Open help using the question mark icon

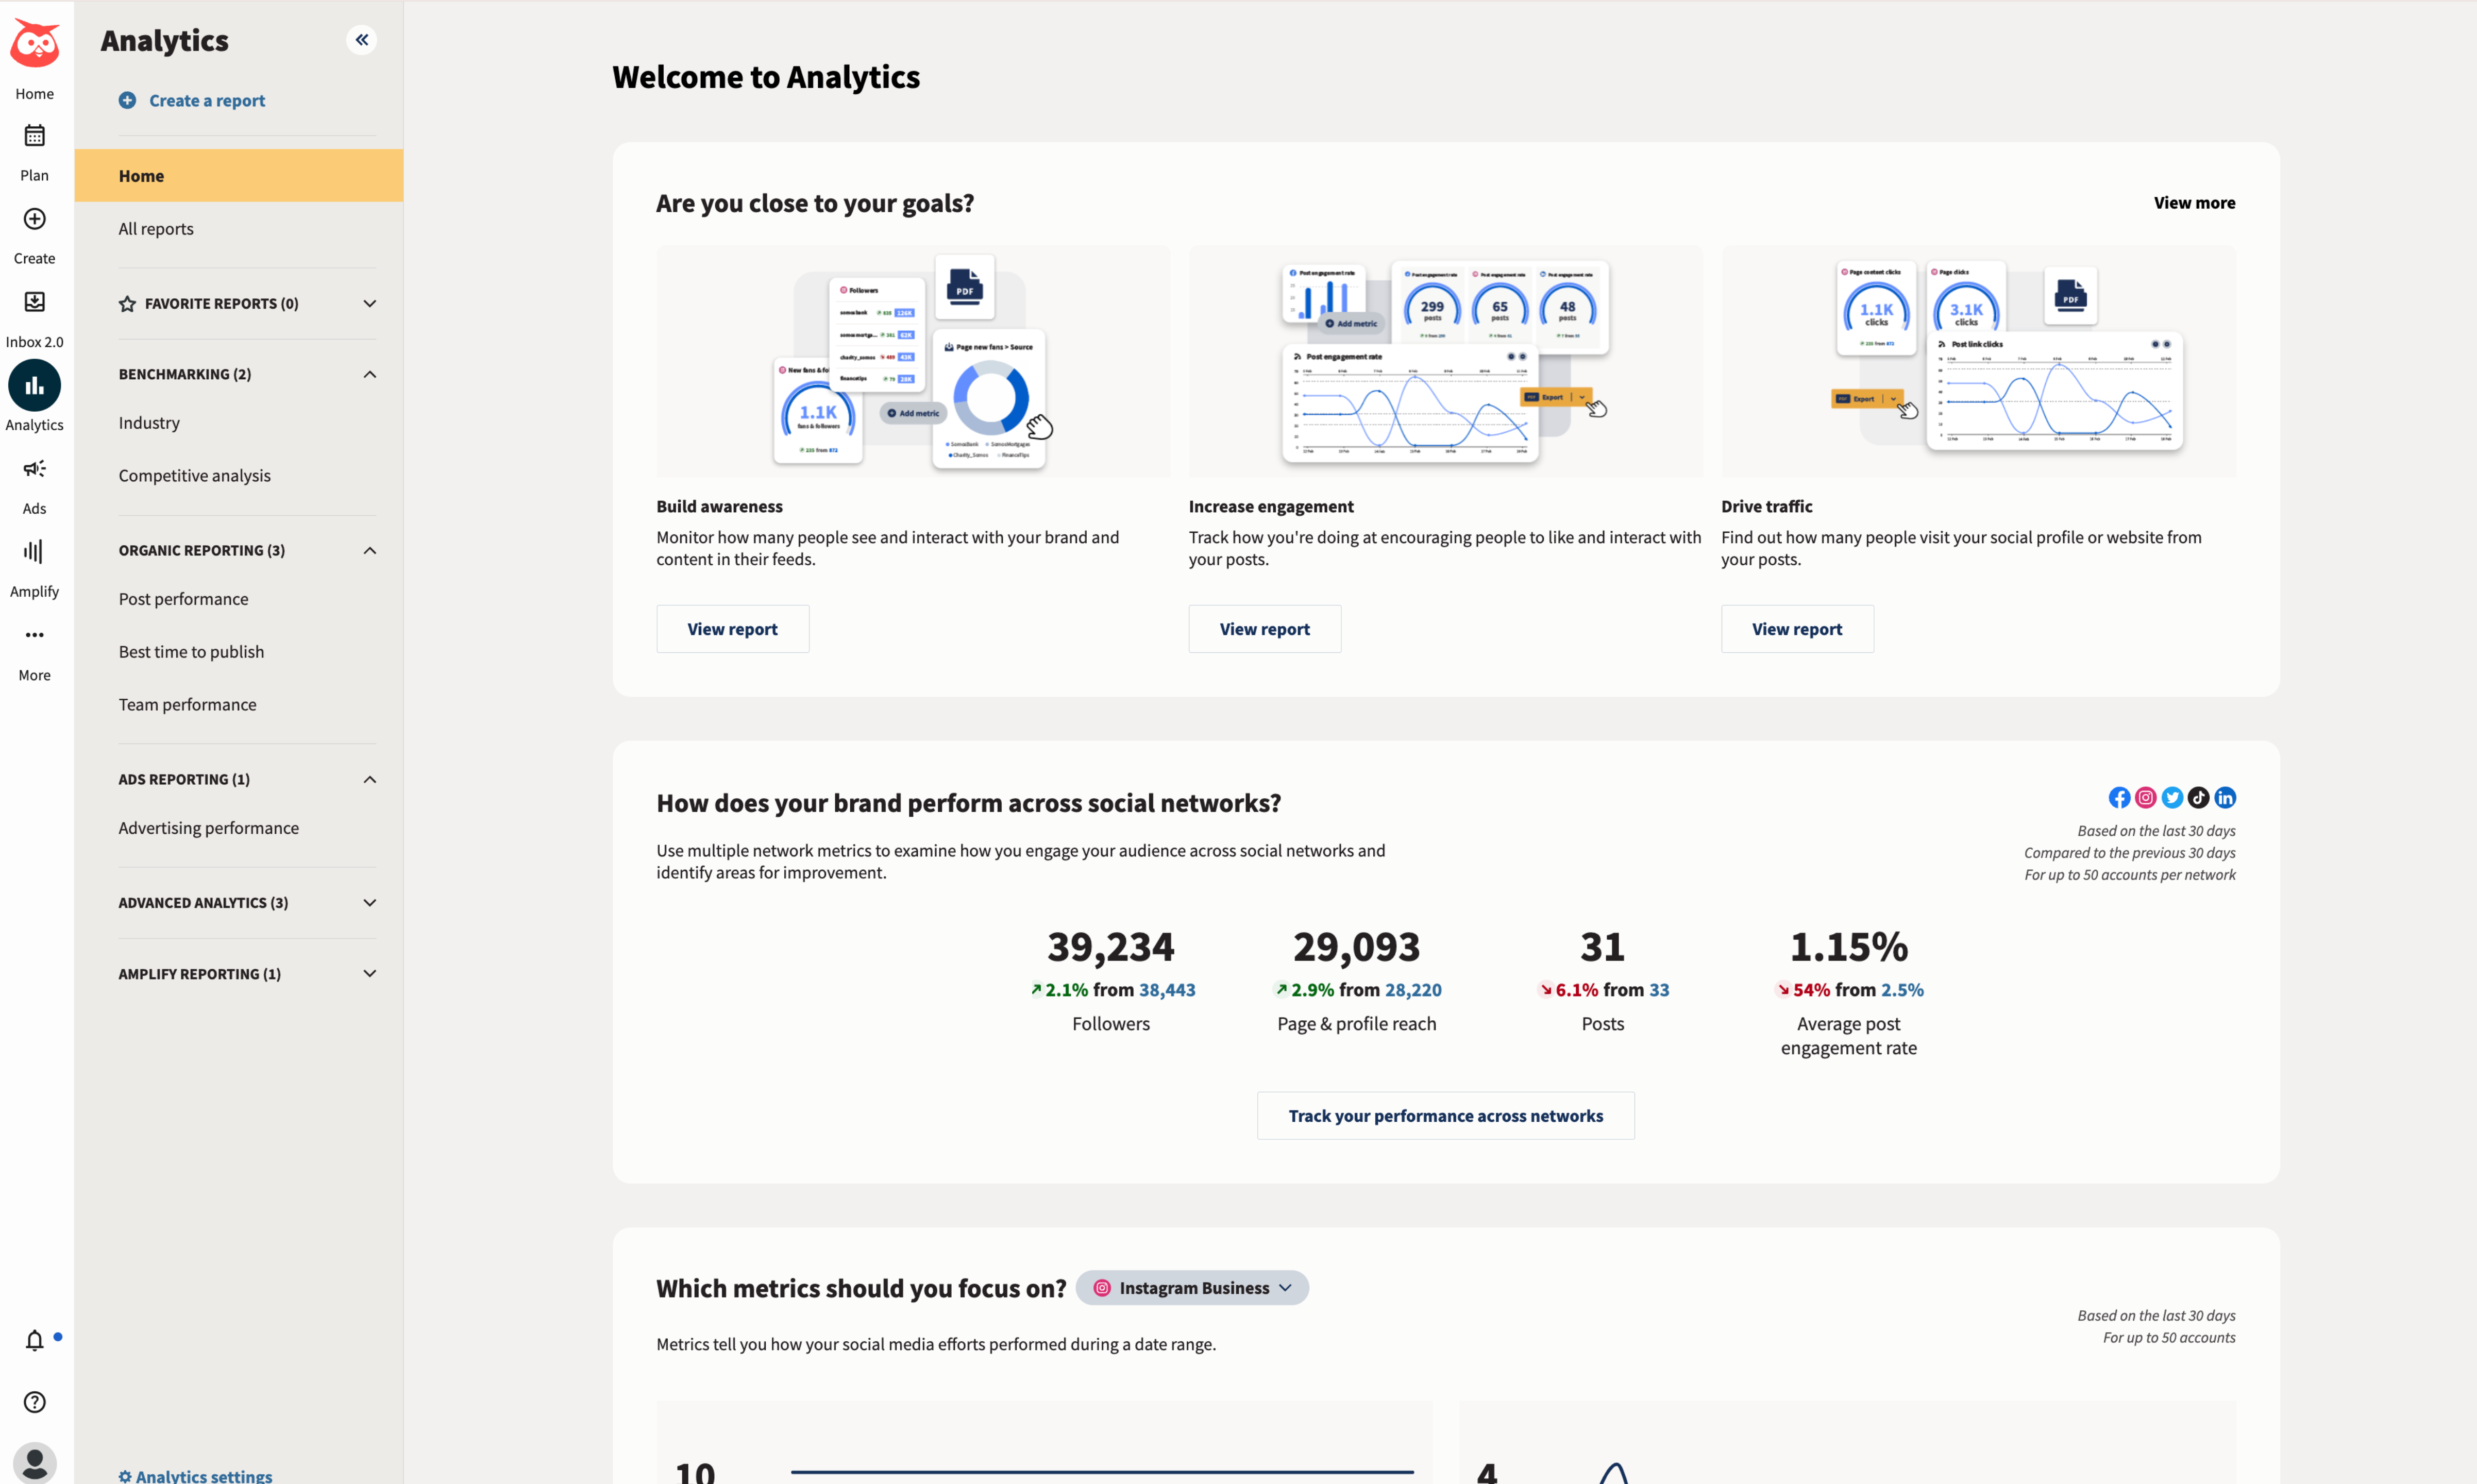(x=34, y=1402)
